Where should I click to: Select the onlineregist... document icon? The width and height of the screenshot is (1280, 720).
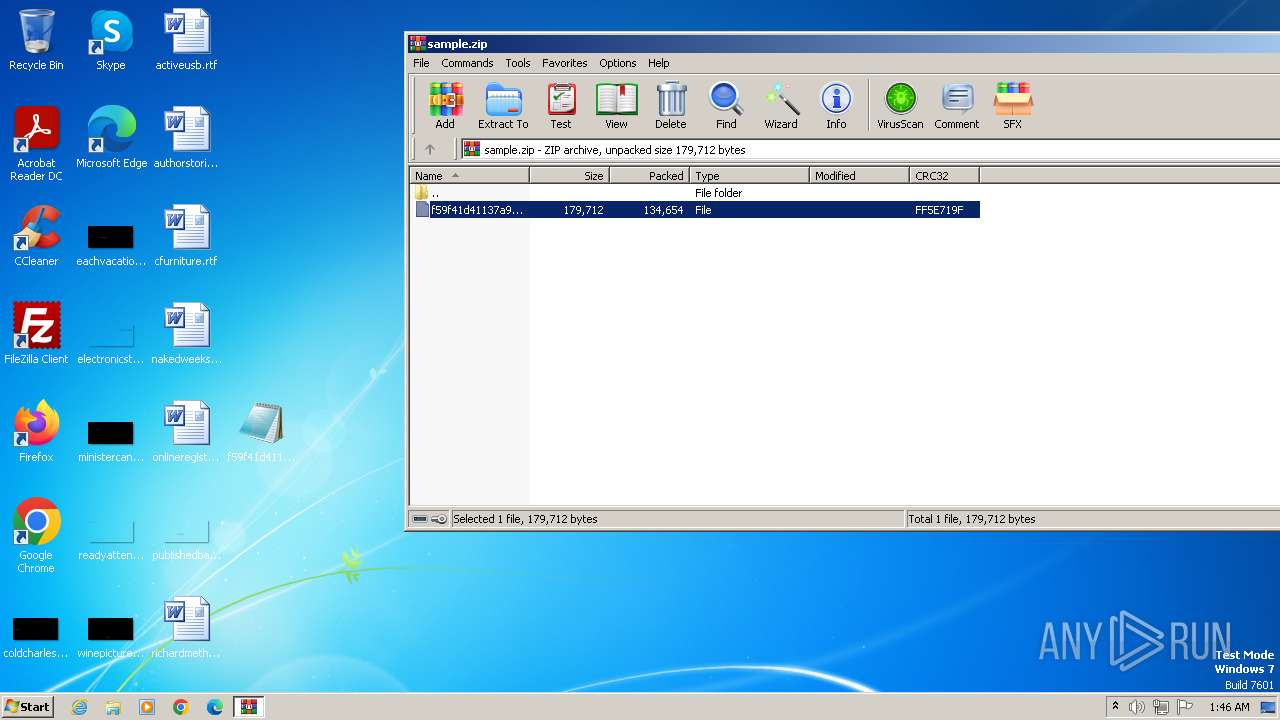186,431
